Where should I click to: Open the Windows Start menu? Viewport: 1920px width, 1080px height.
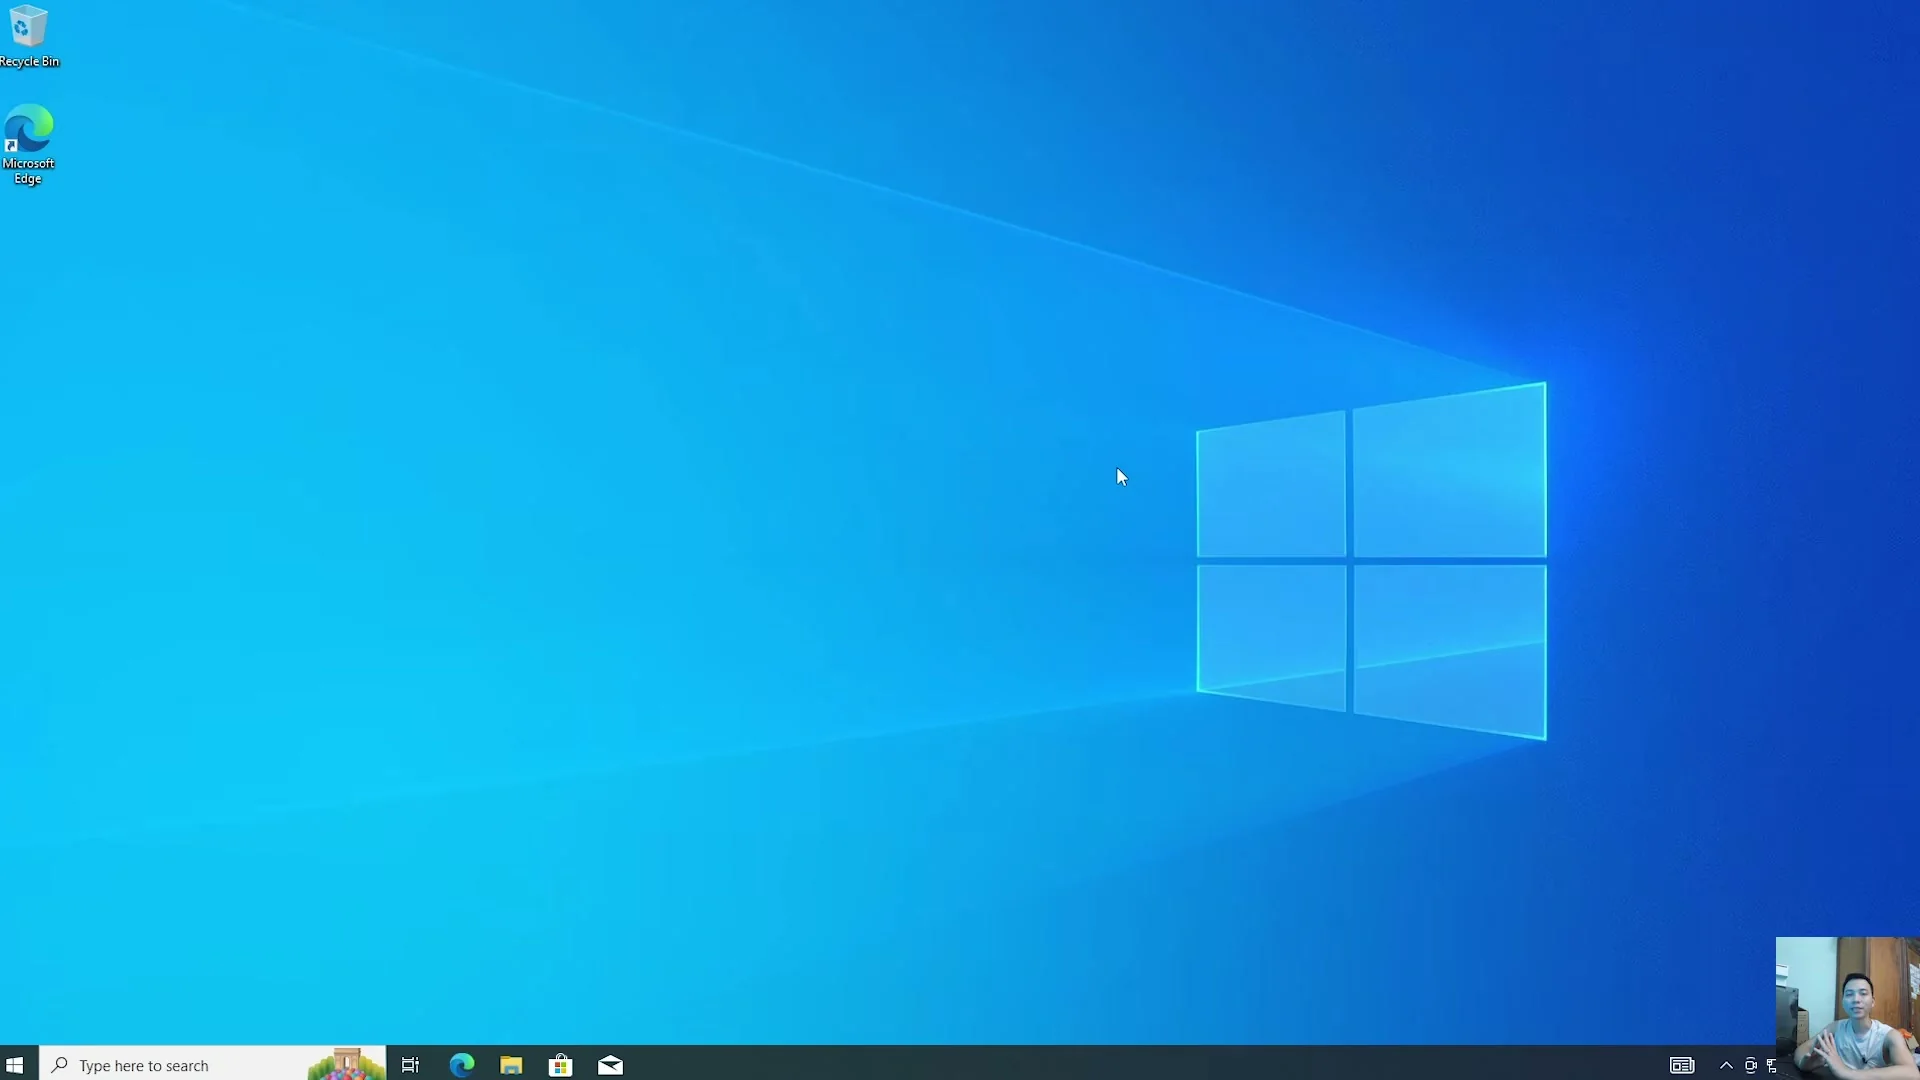(x=15, y=1065)
